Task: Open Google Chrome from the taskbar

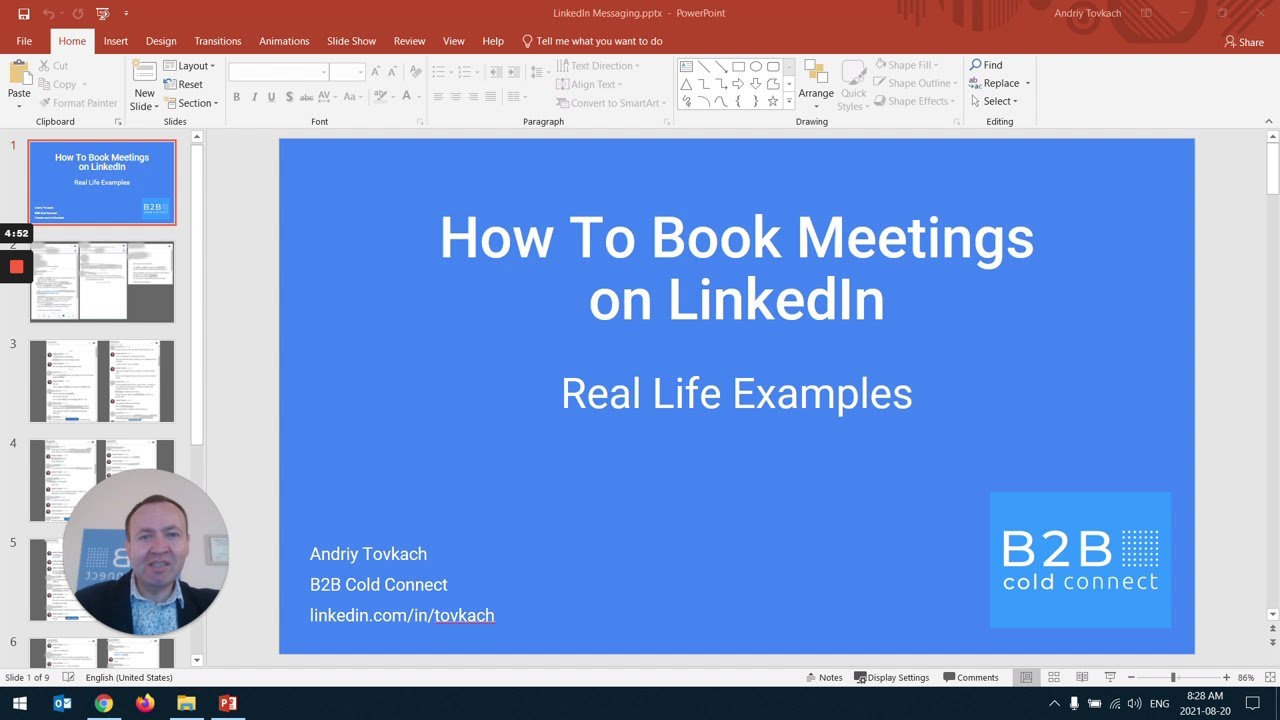Action: tap(103, 703)
